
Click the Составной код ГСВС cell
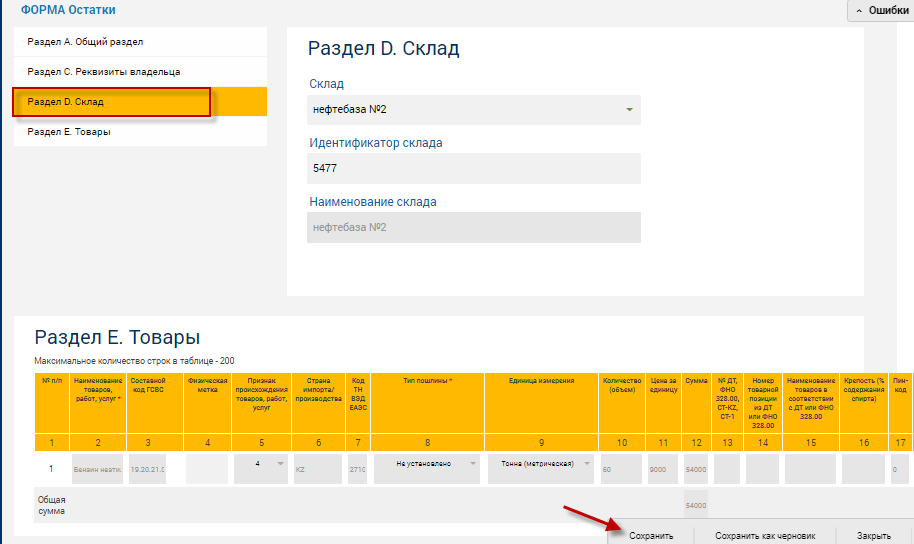point(147,468)
